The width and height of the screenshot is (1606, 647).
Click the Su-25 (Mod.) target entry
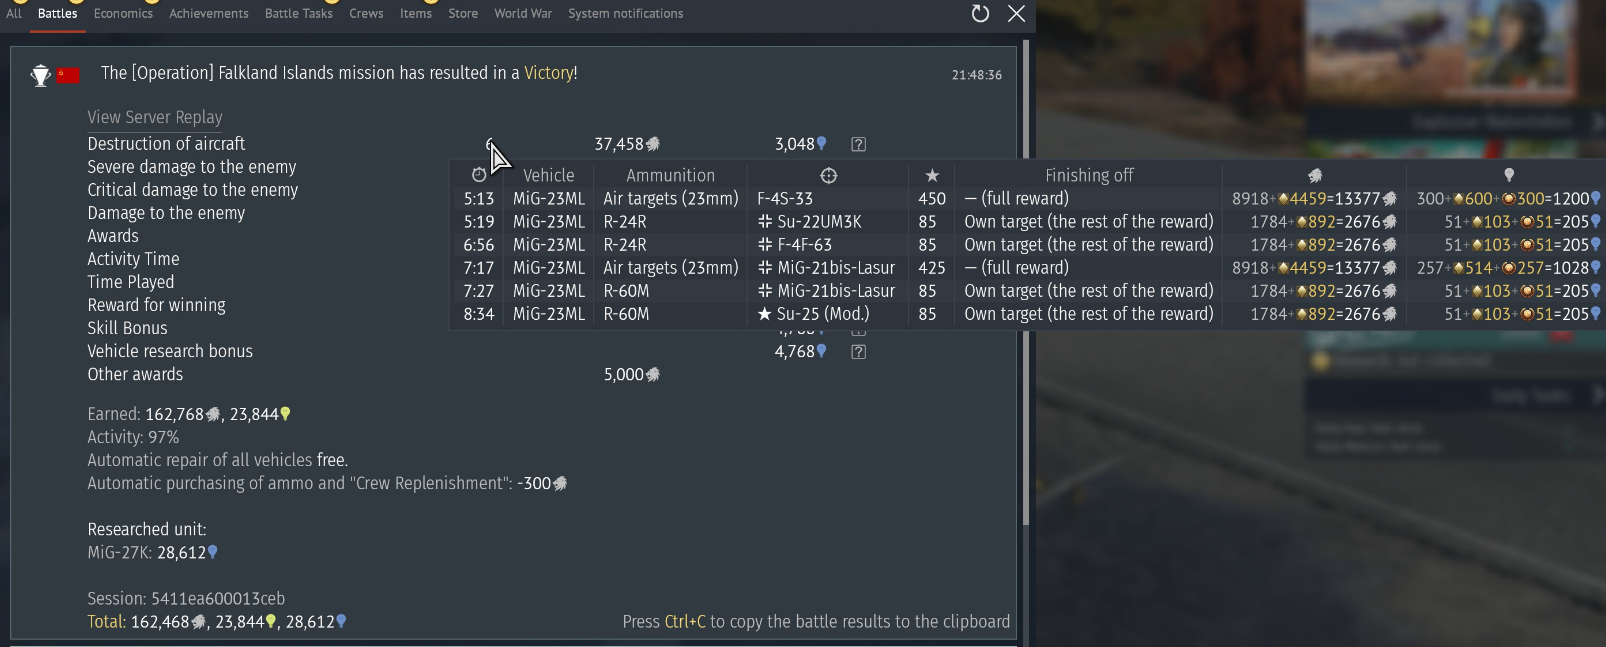click(814, 314)
